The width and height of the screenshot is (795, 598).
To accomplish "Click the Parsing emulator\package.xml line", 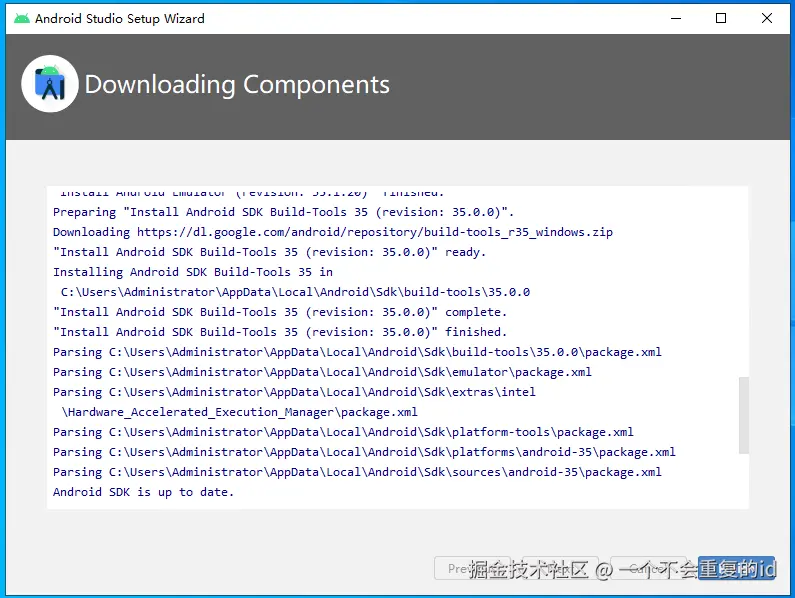I will pyautogui.click(x=322, y=372).
